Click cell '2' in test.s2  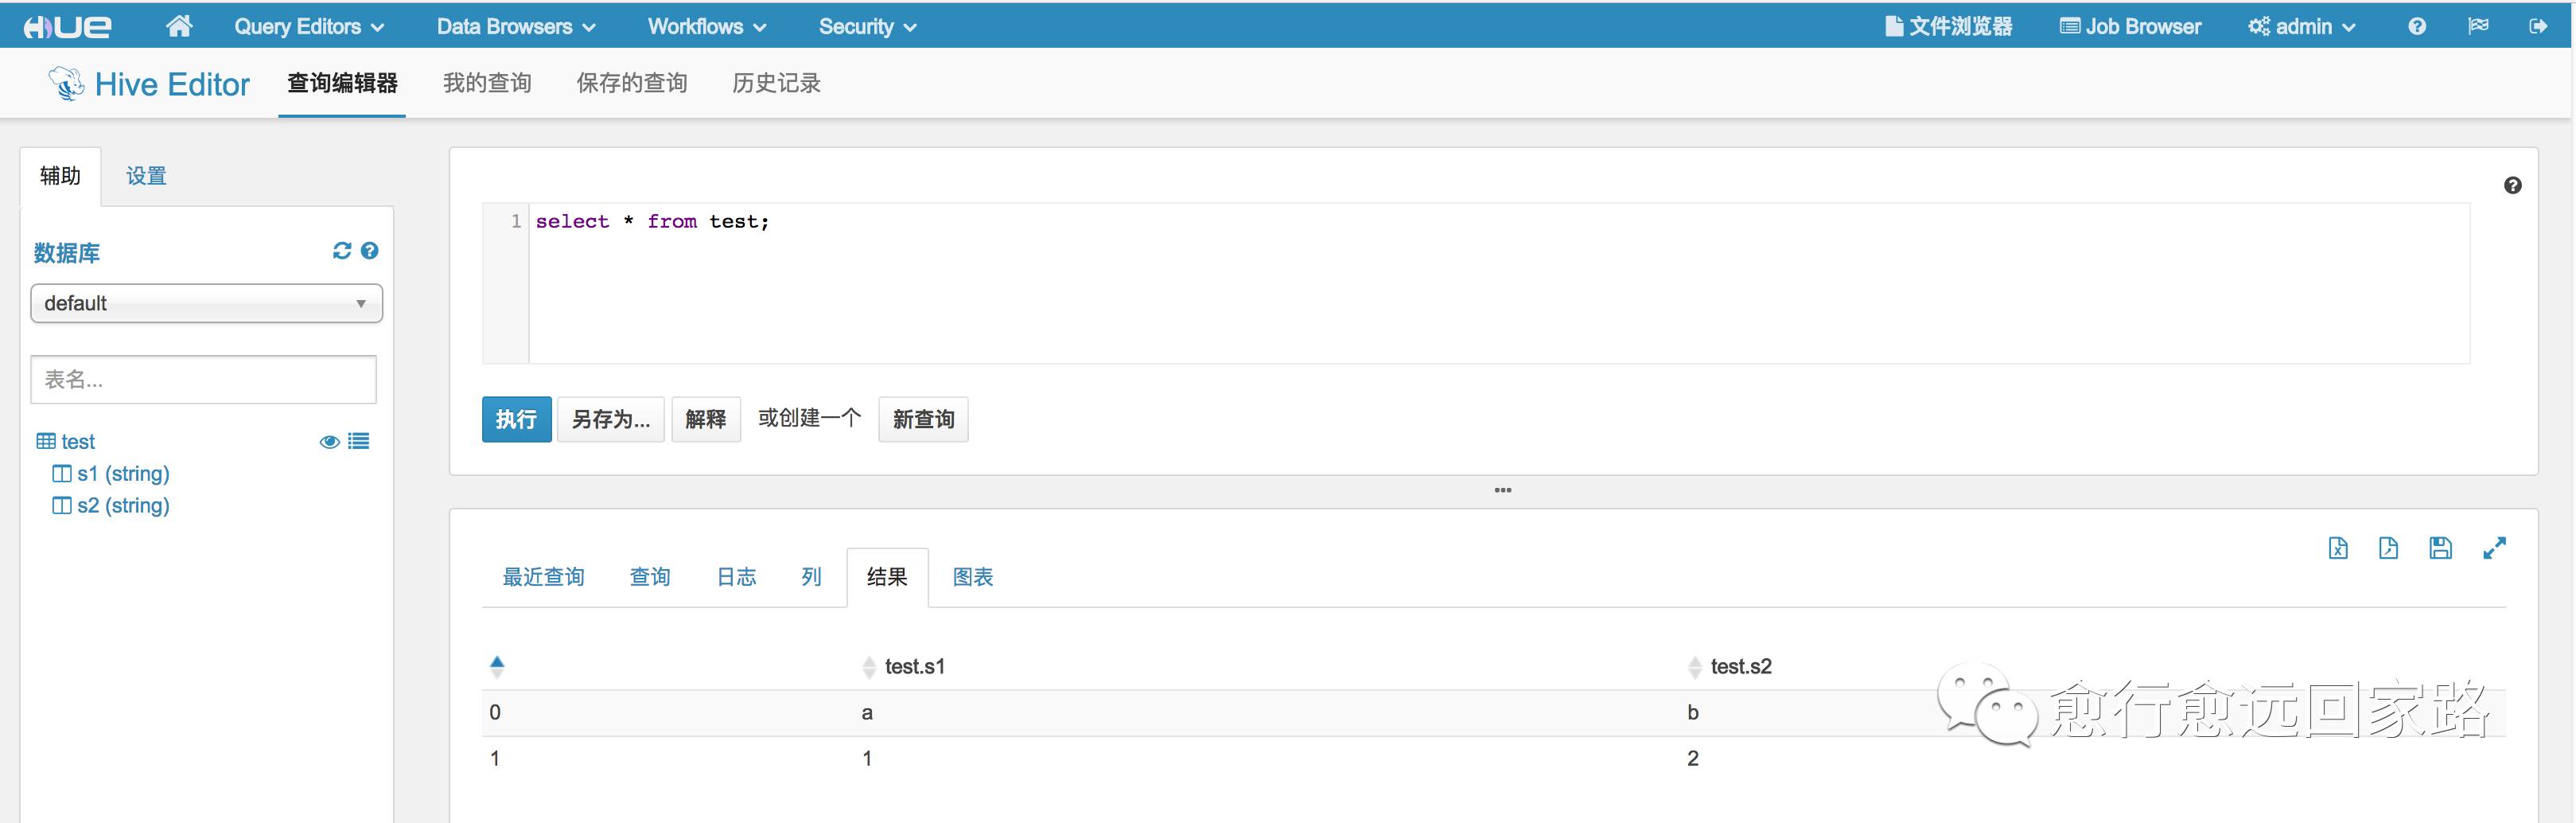point(1692,758)
